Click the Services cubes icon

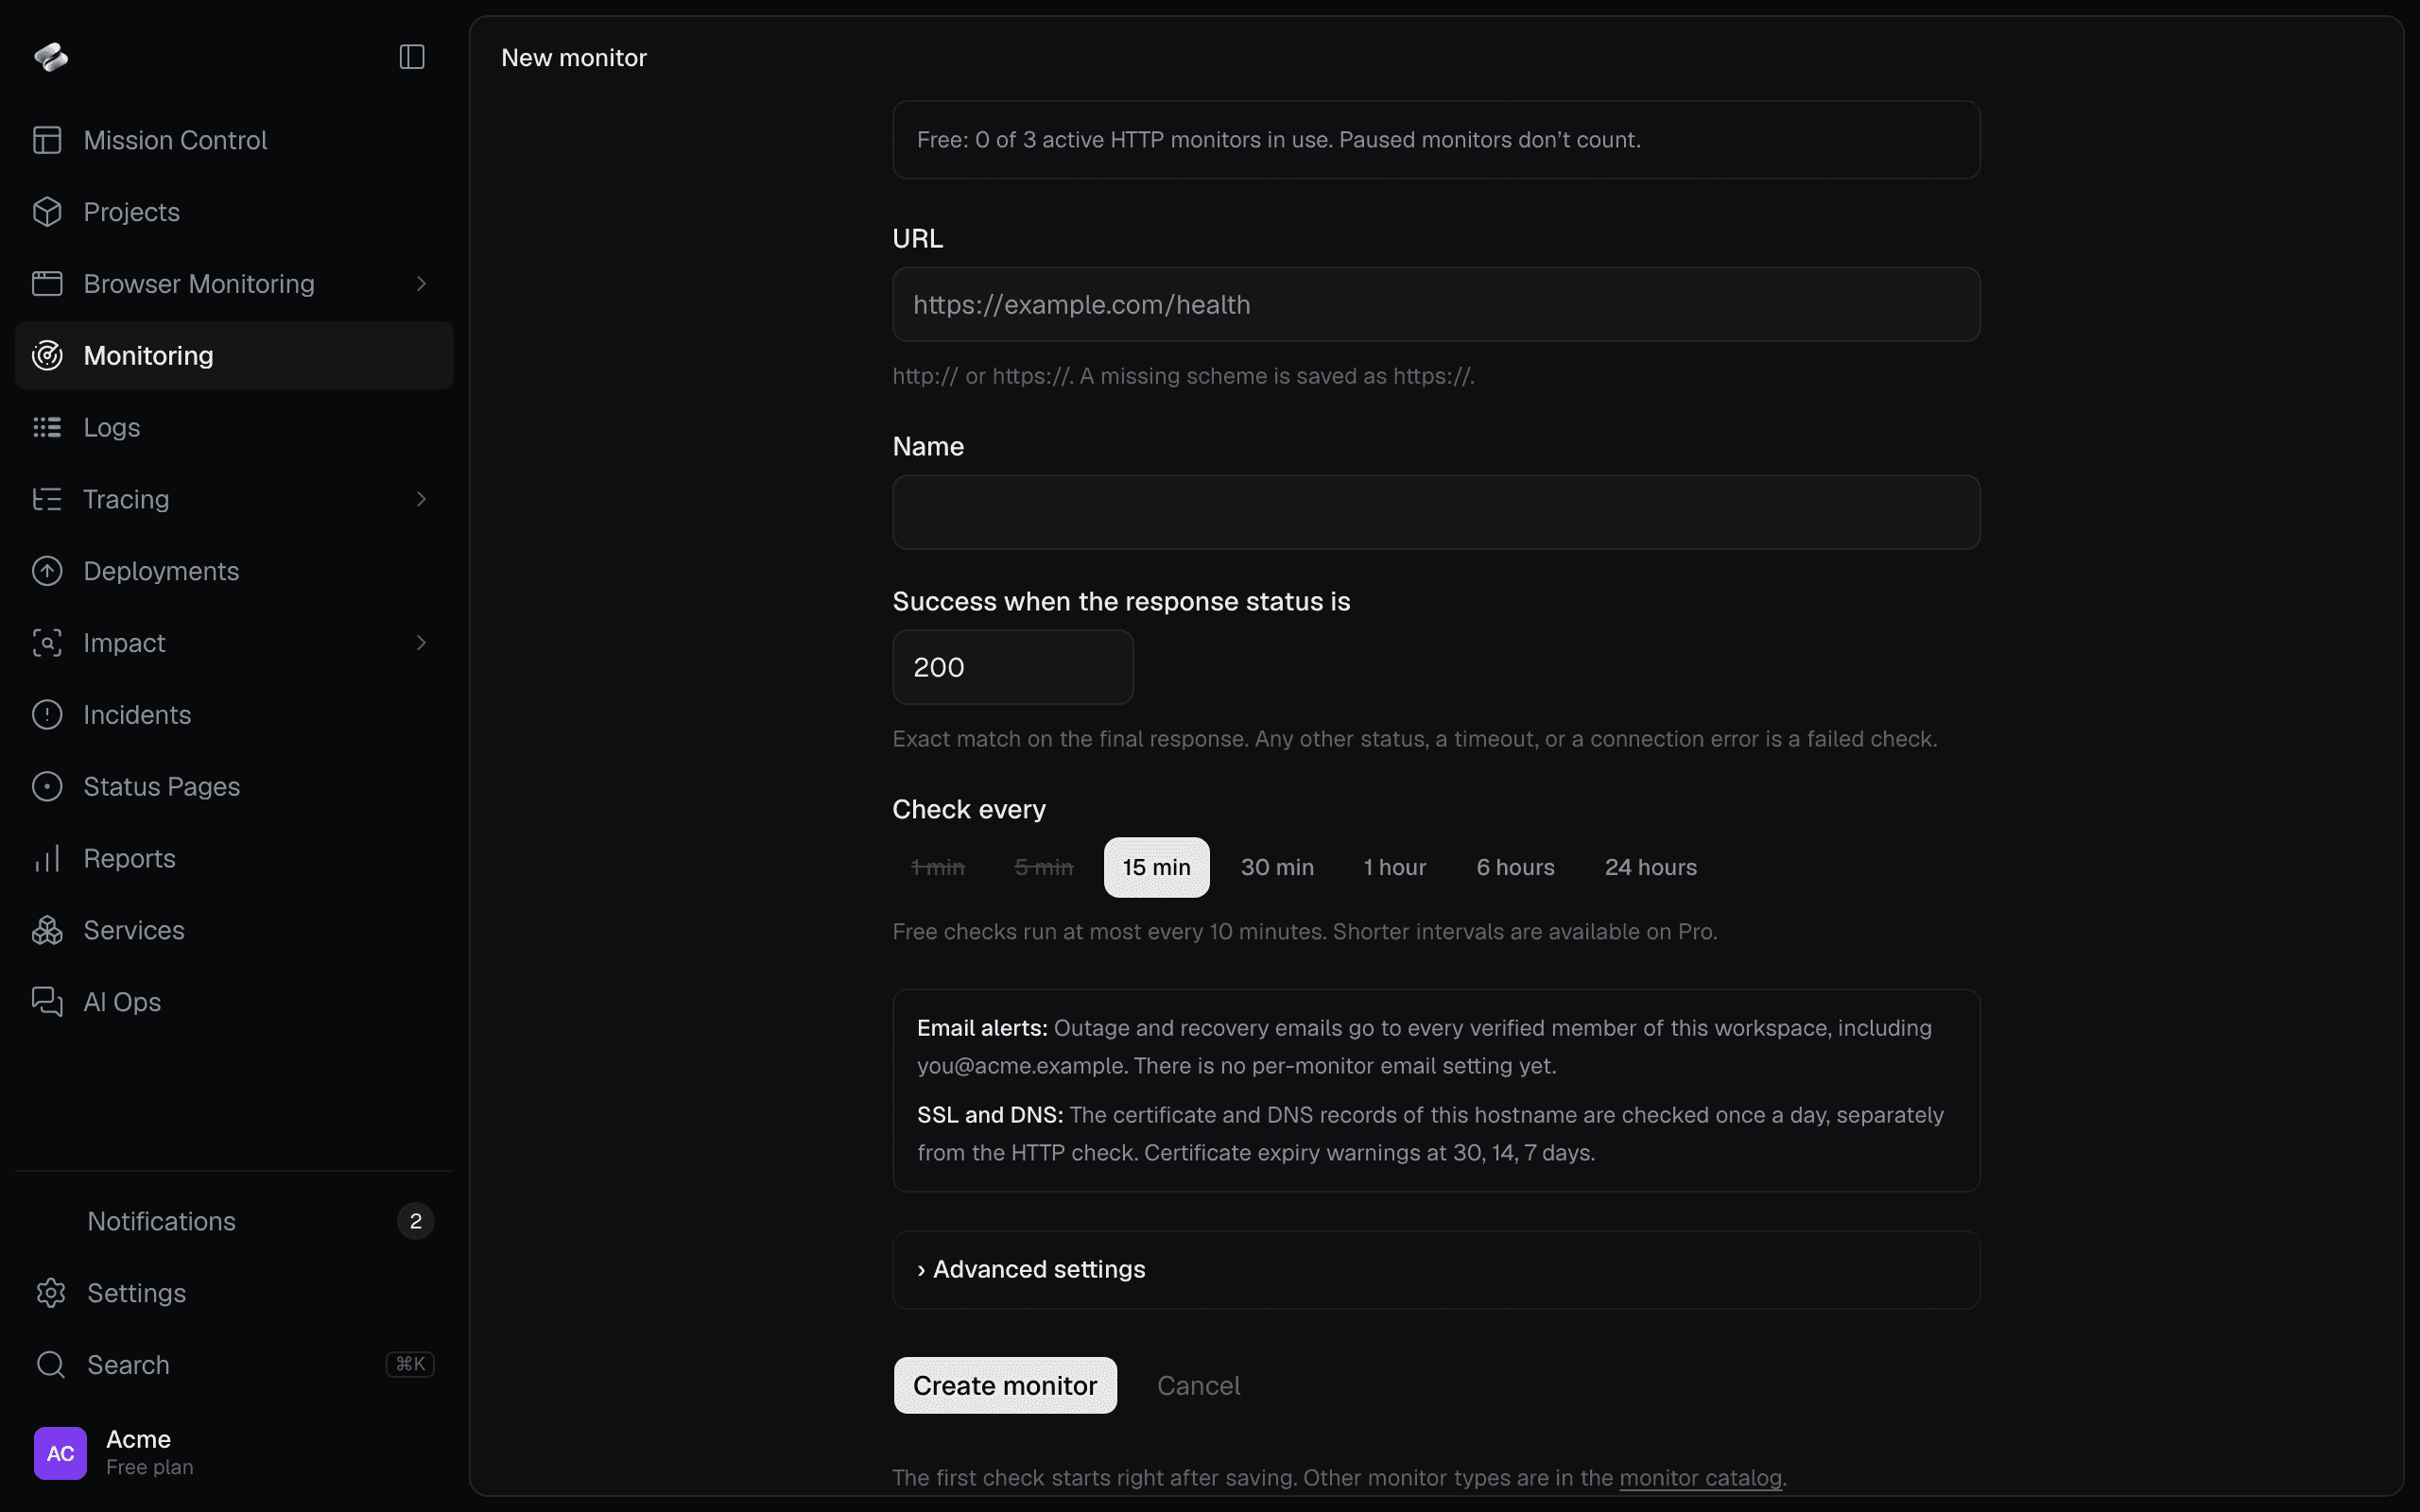pos(47,930)
